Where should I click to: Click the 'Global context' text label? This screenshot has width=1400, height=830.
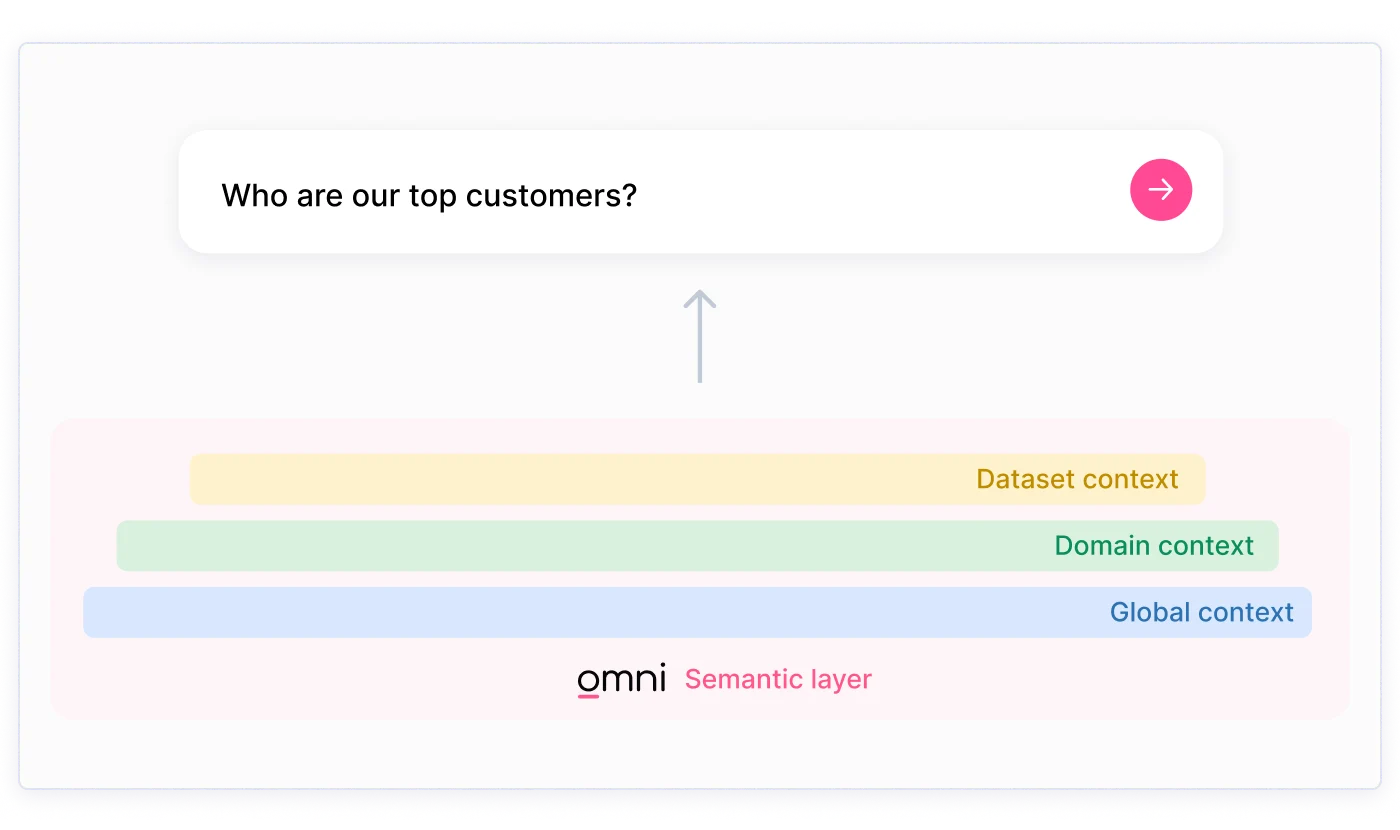point(1202,612)
